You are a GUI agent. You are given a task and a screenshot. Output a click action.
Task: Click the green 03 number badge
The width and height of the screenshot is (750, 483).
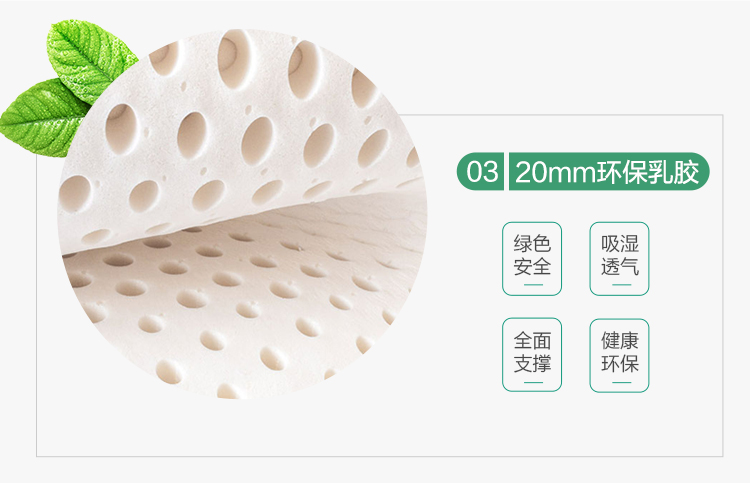(x=480, y=171)
